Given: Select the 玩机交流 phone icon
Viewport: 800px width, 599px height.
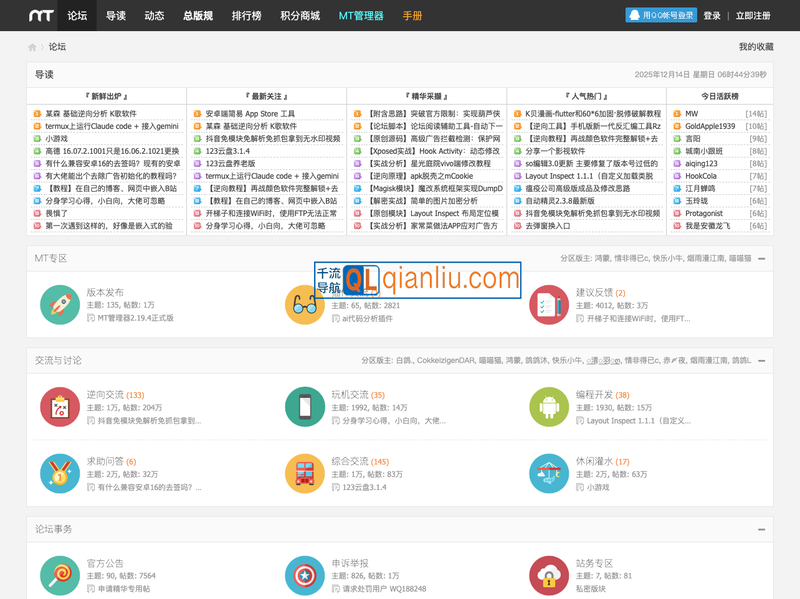Looking at the screenshot, I should click(305, 406).
